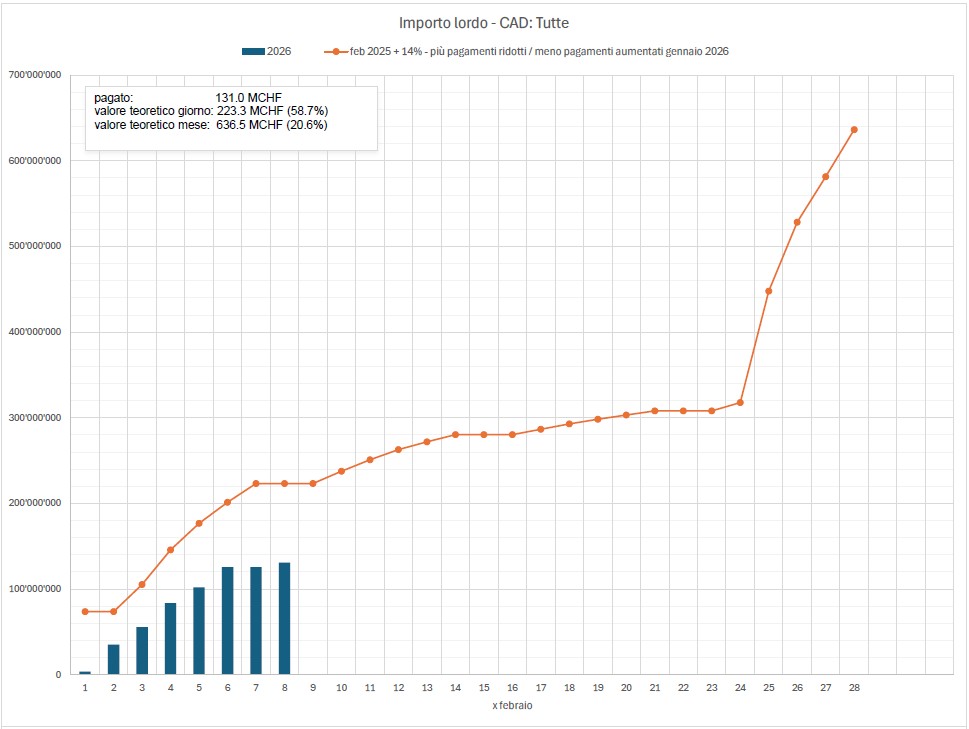Click the blue 2026 legend swatch

click(252, 51)
